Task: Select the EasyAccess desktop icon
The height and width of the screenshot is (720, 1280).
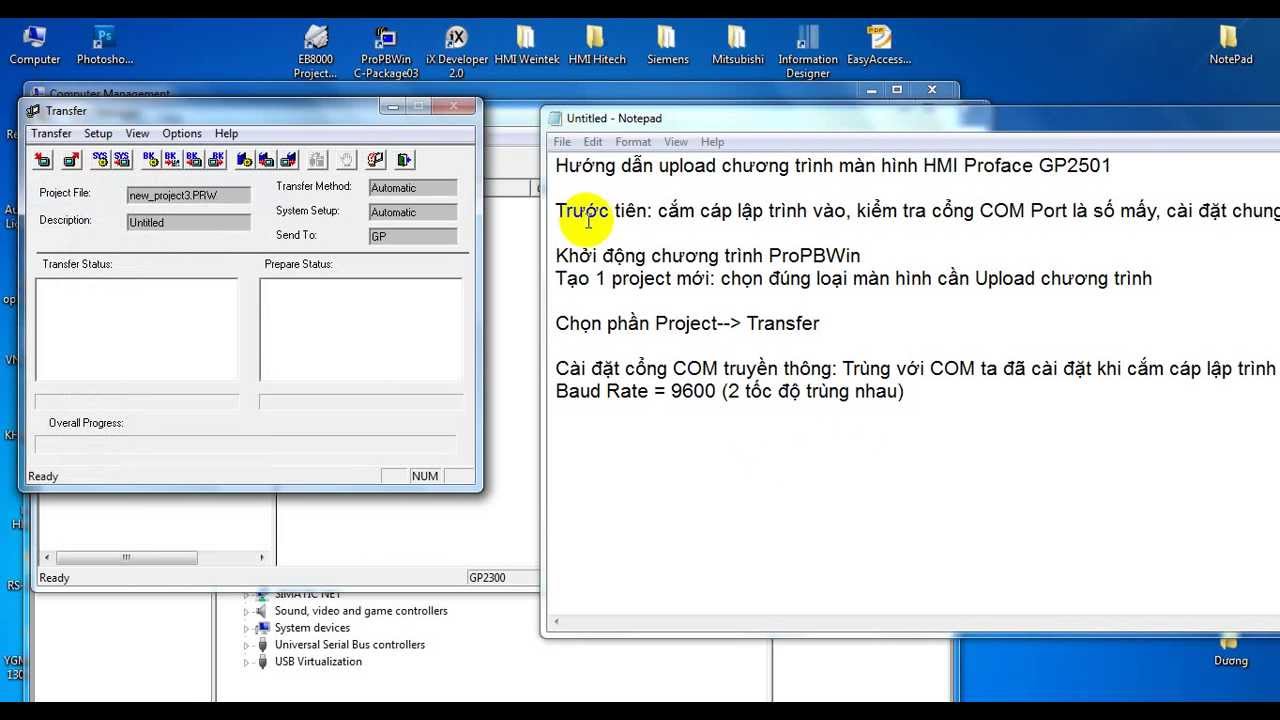Action: tap(879, 46)
